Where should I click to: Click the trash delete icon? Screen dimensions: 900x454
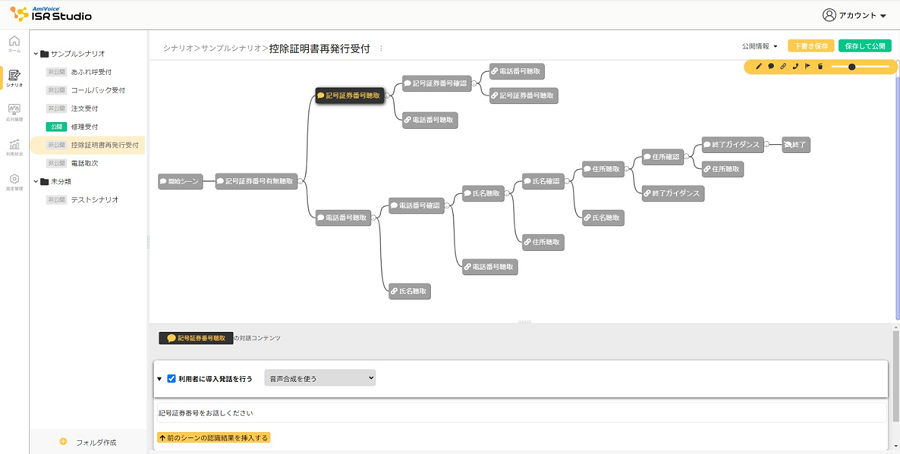point(820,67)
